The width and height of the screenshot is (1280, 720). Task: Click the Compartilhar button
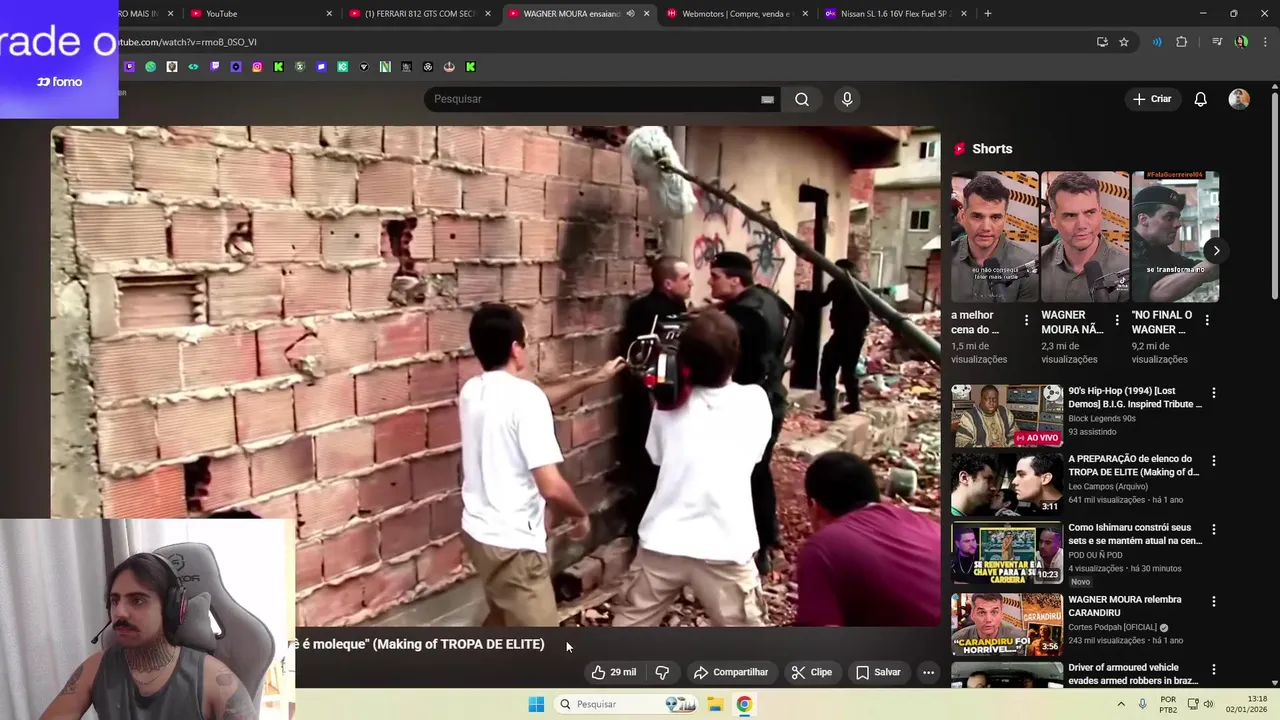[731, 672]
